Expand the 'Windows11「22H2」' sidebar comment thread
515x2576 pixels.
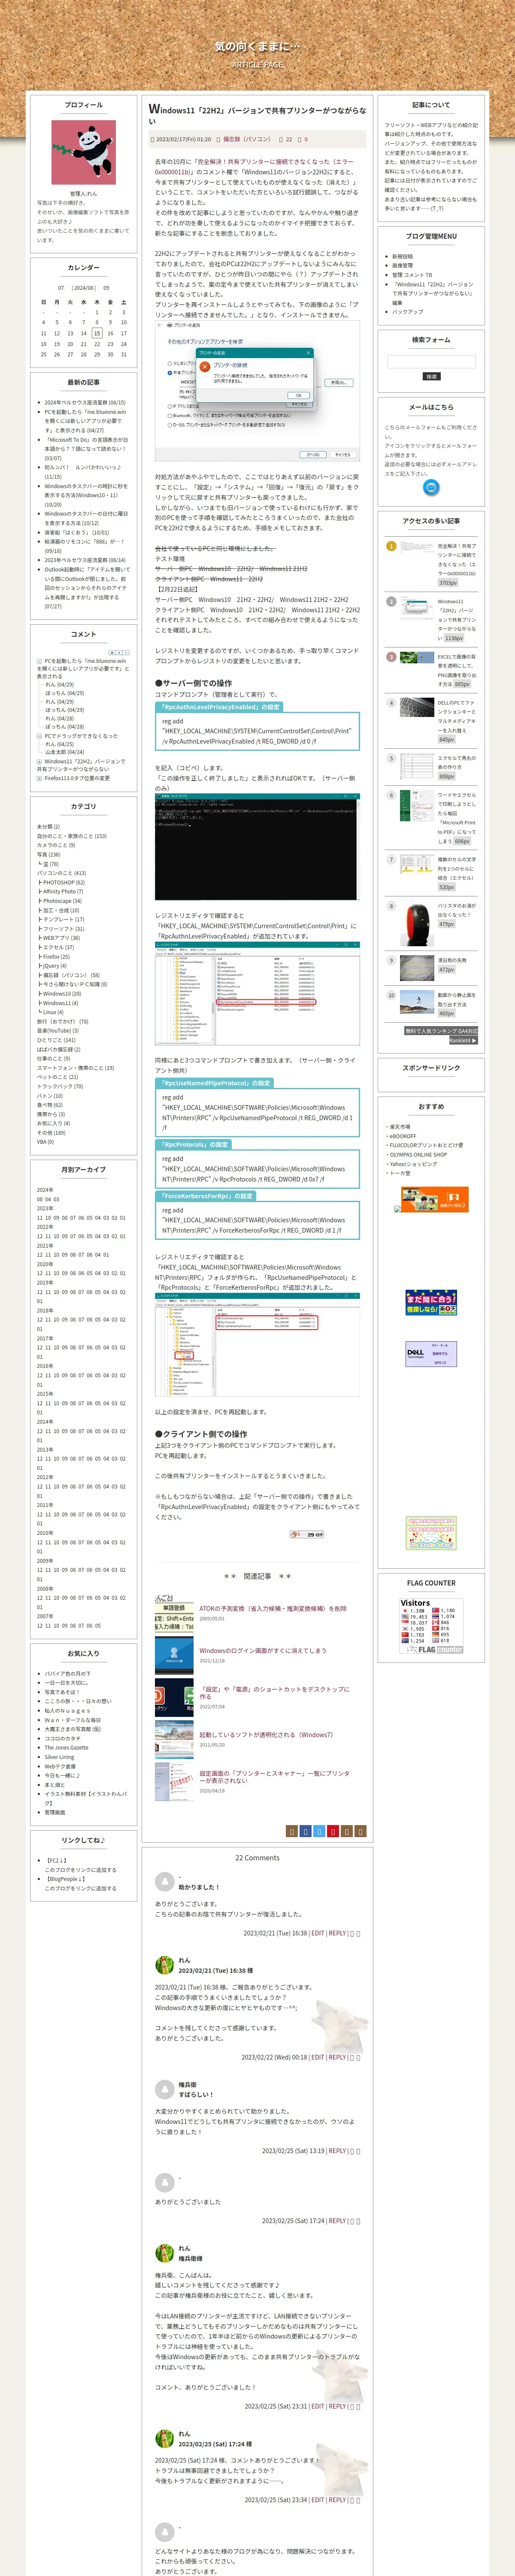[39, 761]
